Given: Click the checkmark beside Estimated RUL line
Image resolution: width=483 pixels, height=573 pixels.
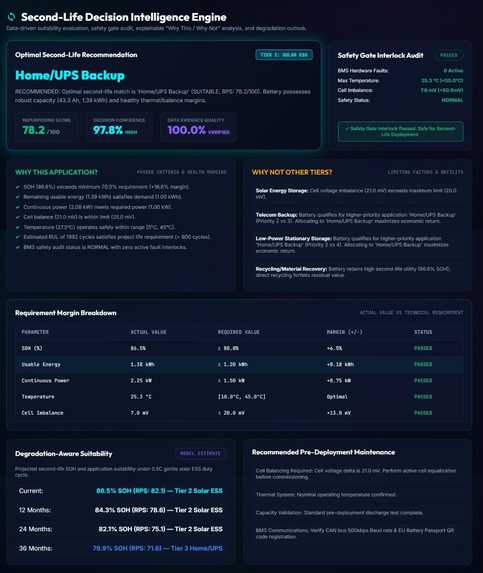Looking at the screenshot, I should tap(18, 237).
